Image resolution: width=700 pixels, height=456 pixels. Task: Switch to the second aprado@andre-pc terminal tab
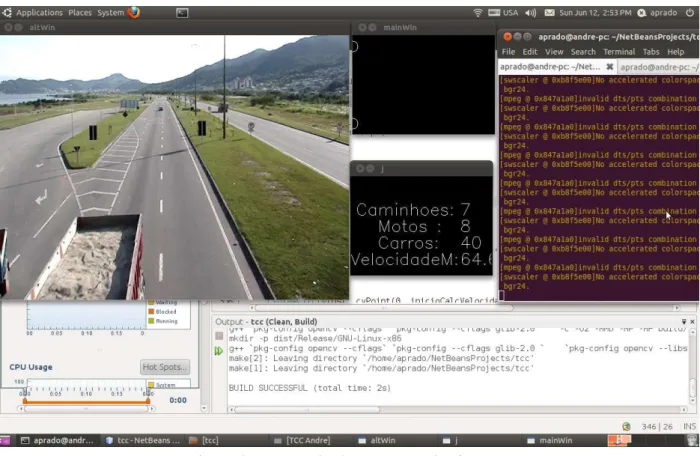pyautogui.click(x=659, y=67)
